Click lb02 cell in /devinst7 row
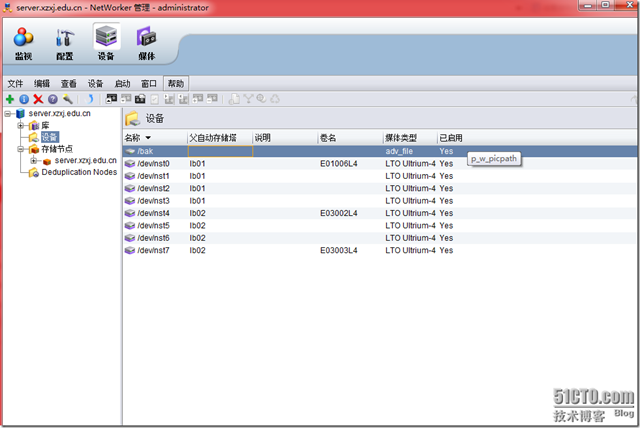 pos(198,250)
